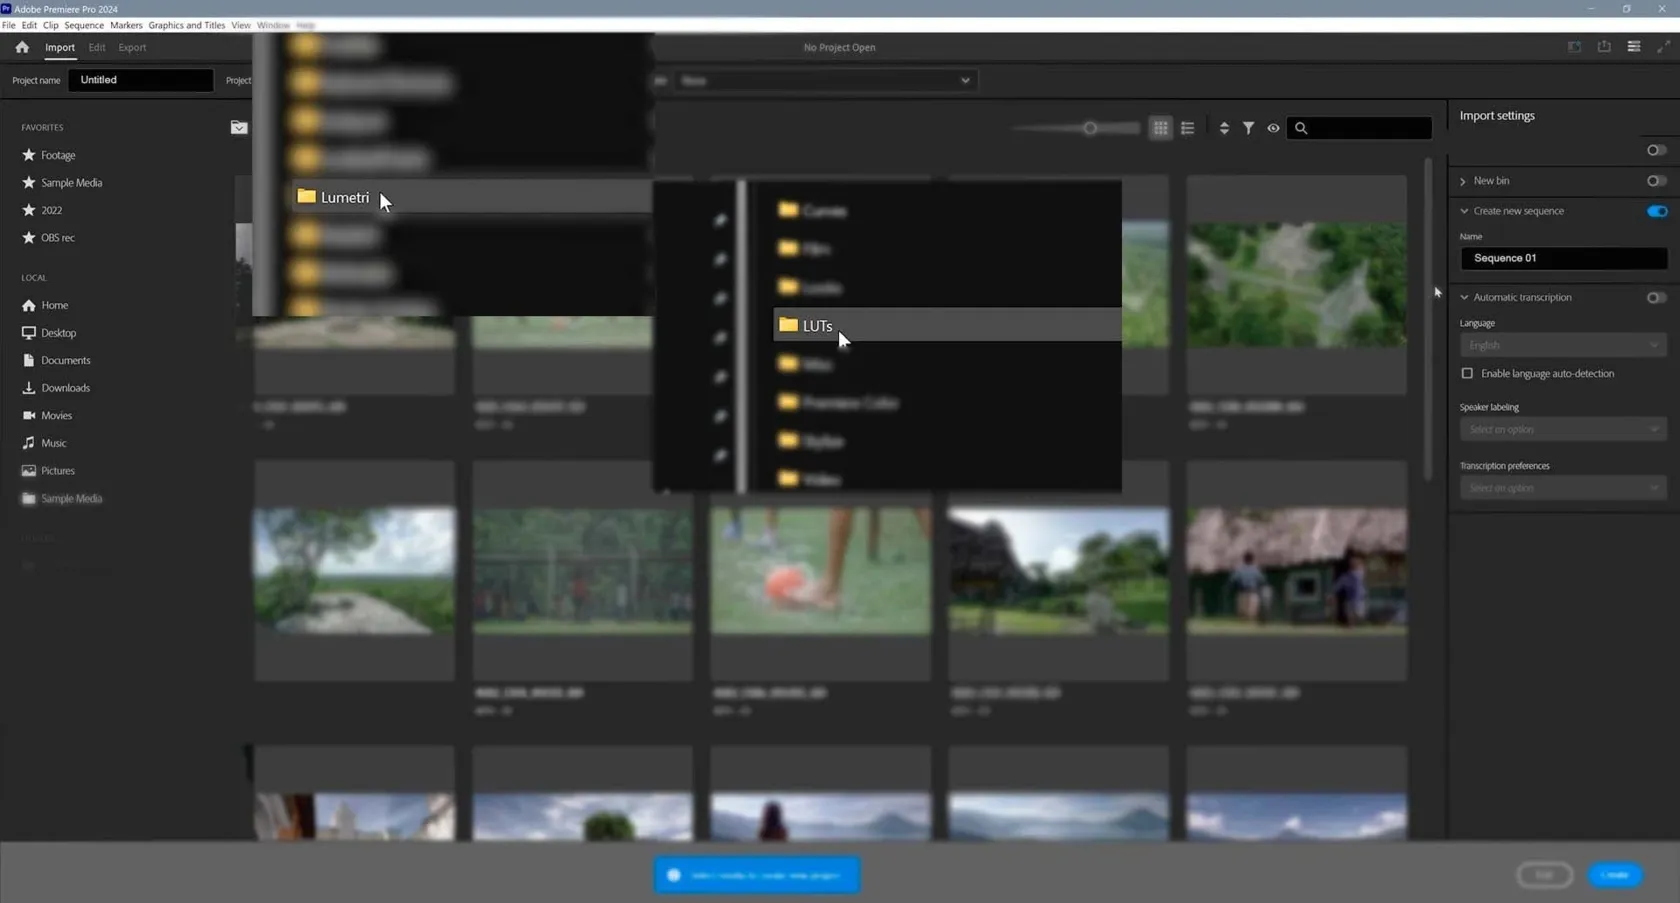Image resolution: width=1680 pixels, height=903 pixels.
Task: Click the Project name input field
Action: coord(140,80)
